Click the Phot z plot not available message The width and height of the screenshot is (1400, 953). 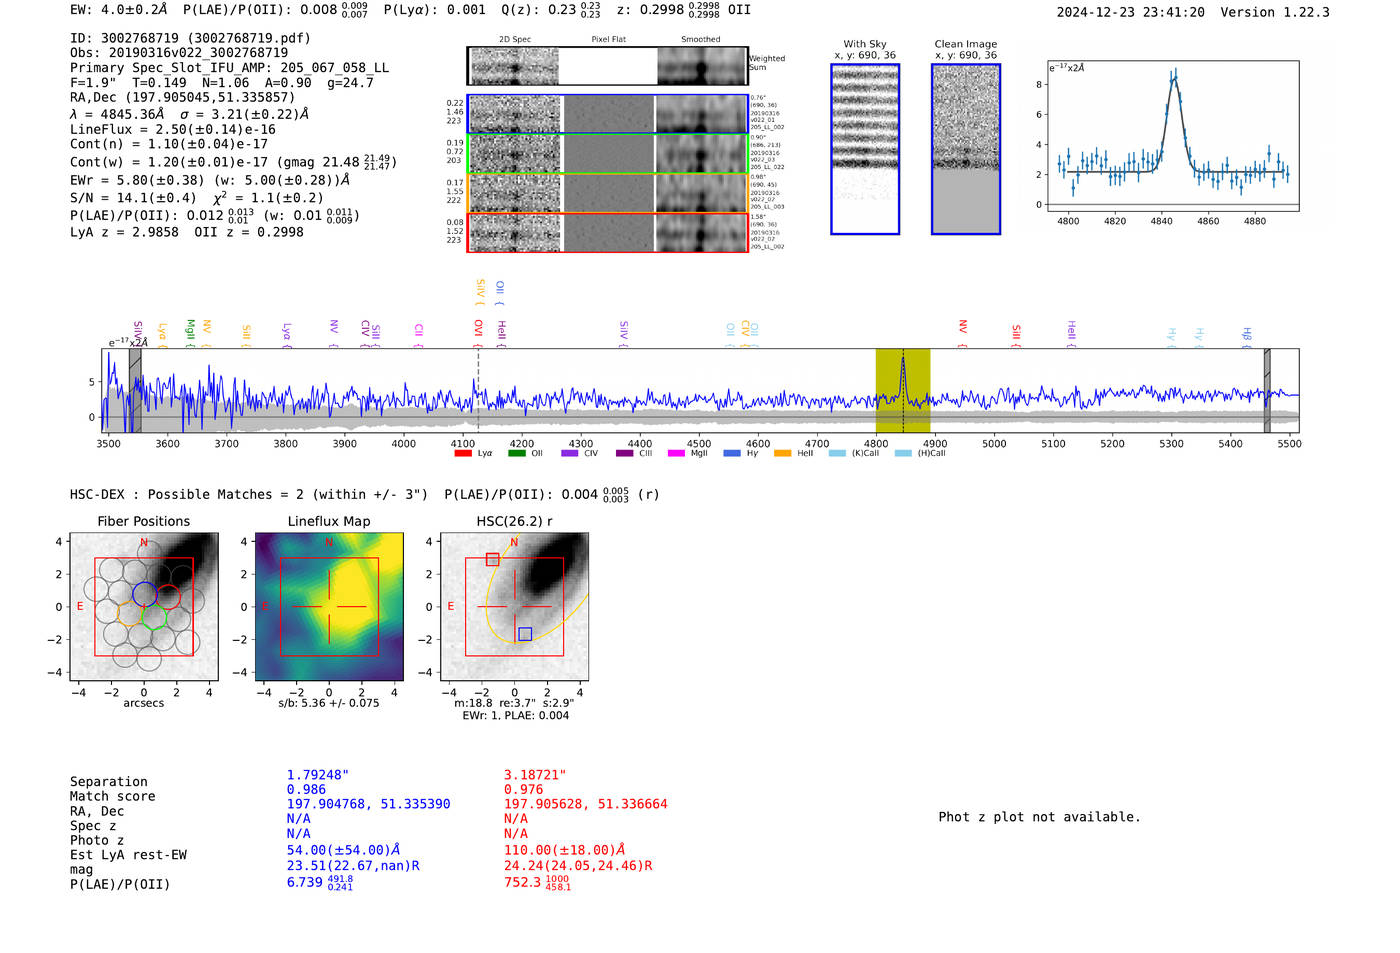(1039, 817)
